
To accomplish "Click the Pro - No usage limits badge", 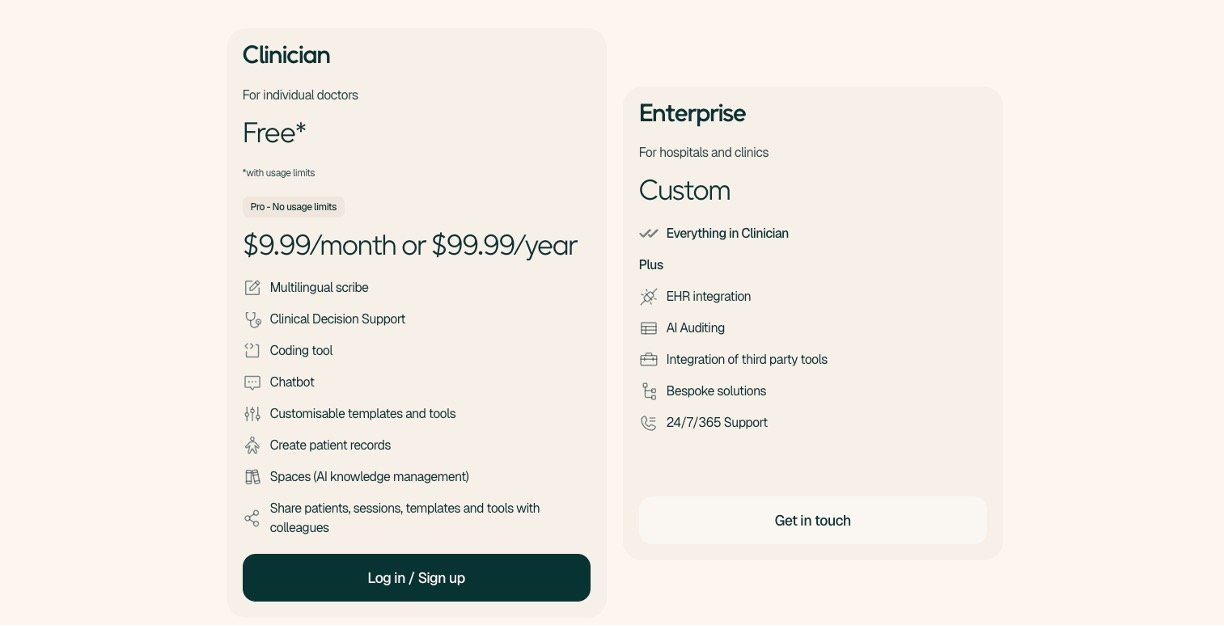I will pos(293,207).
